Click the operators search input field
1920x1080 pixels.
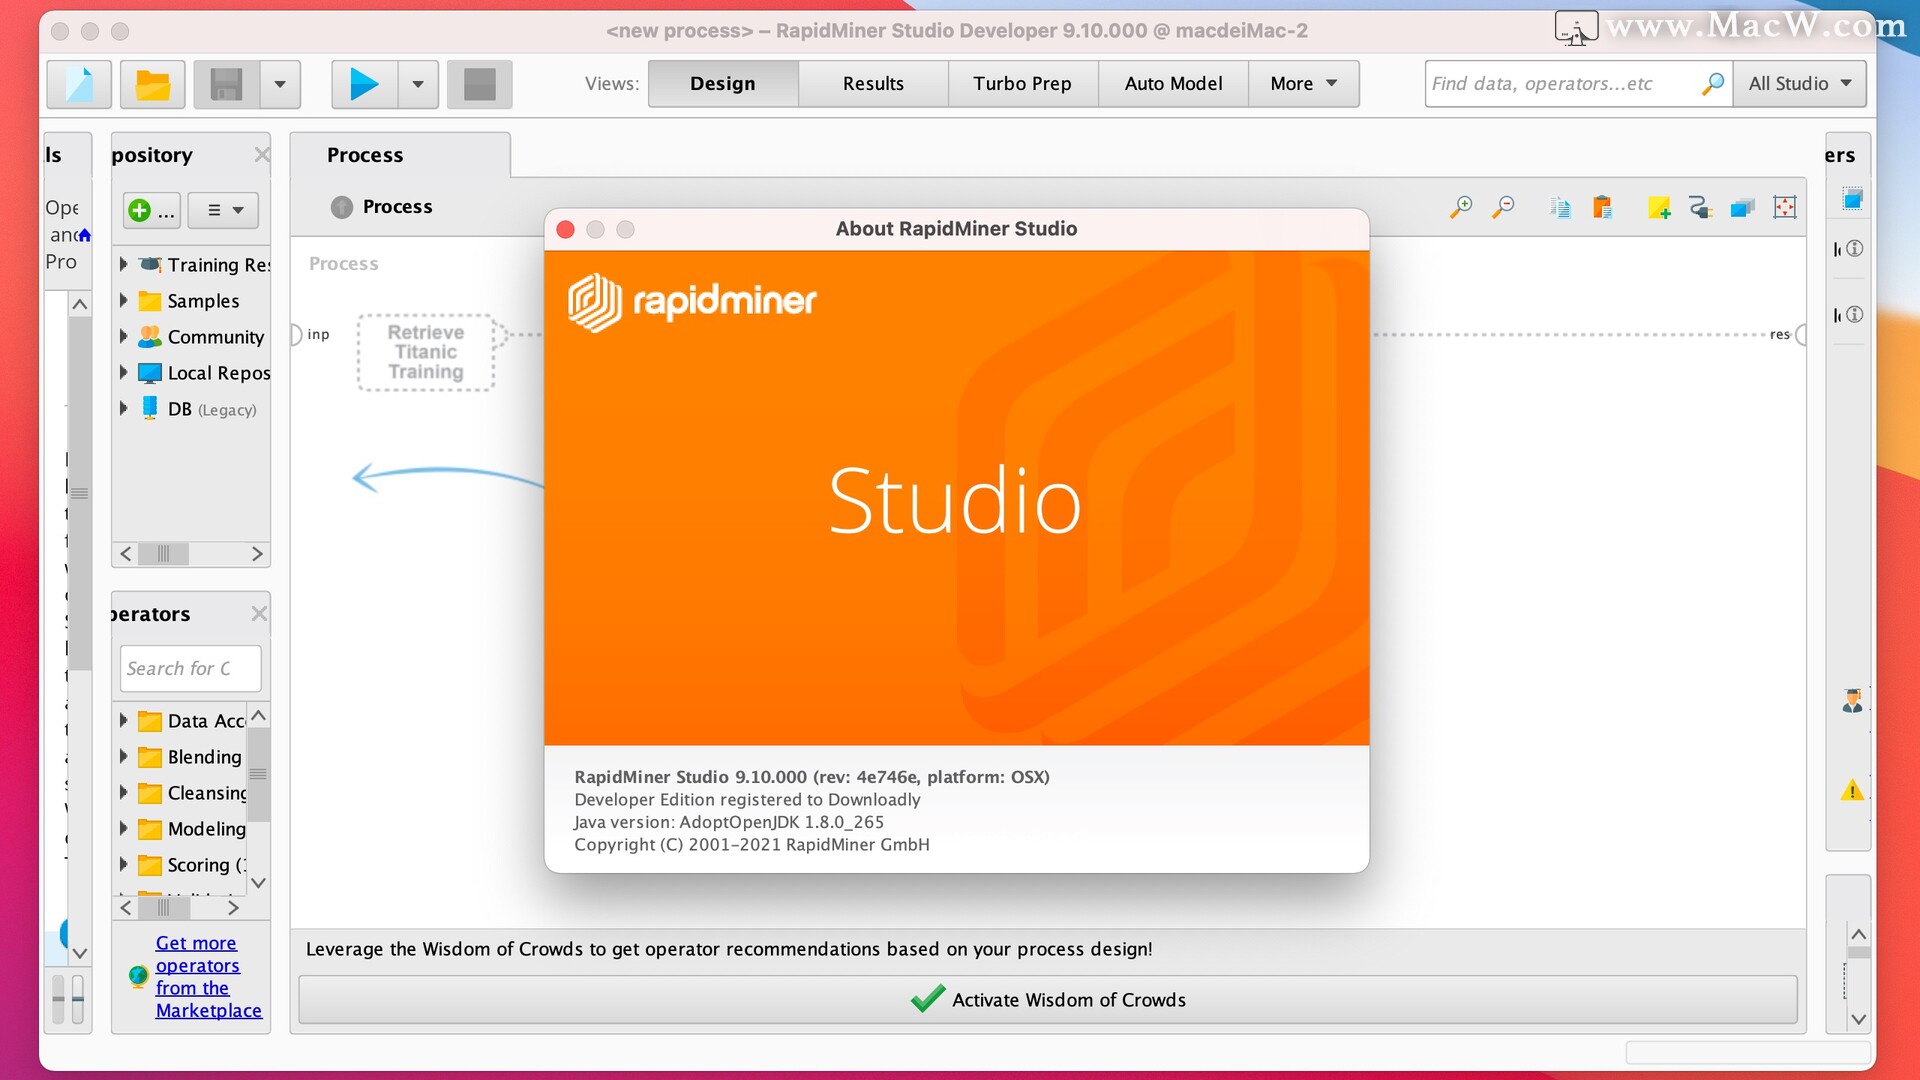click(x=190, y=668)
